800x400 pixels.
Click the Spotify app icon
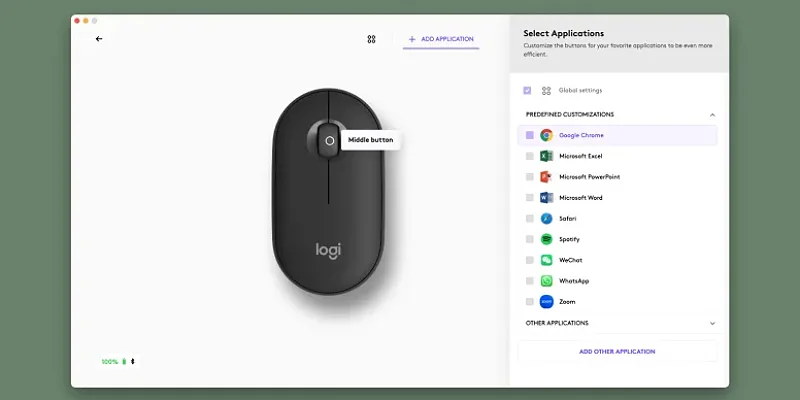click(x=546, y=239)
